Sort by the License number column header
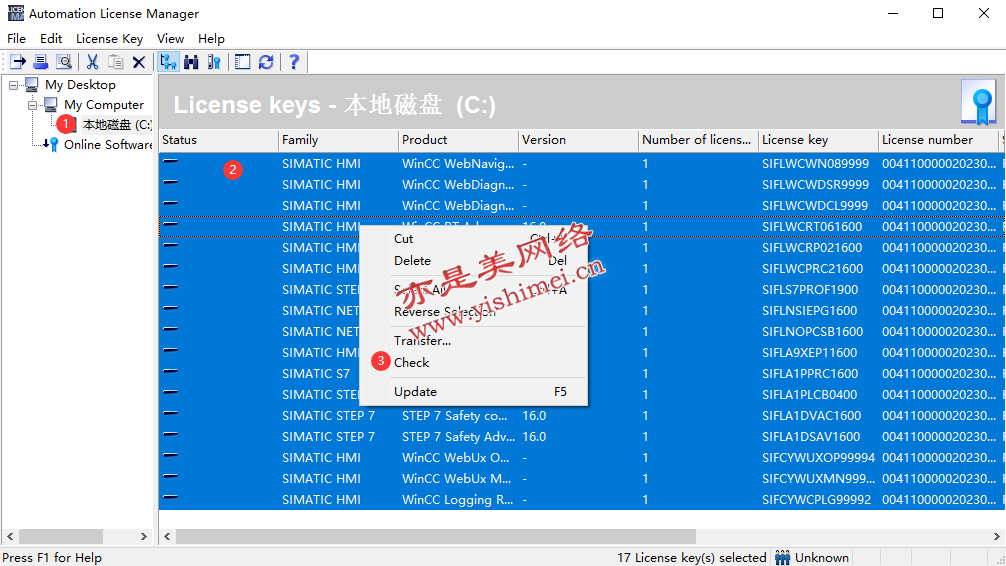The height and width of the screenshot is (566, 1006). coord(938,140)
